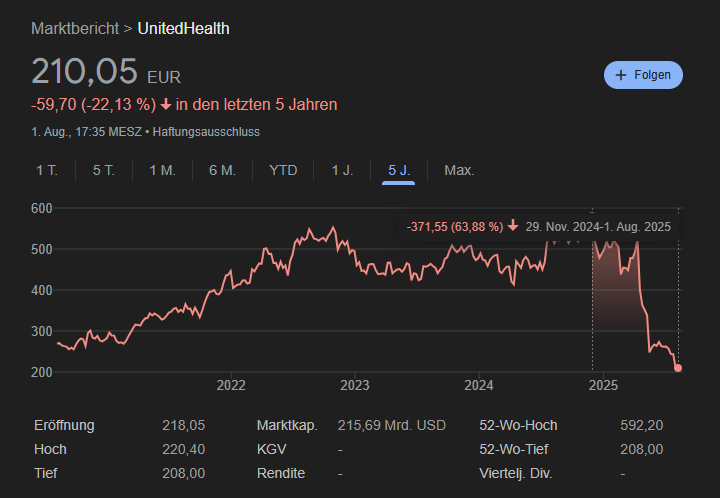Screen dimensions: 720x498
Task: Click the 2025 x-axis label
Action: pos(603,385)
